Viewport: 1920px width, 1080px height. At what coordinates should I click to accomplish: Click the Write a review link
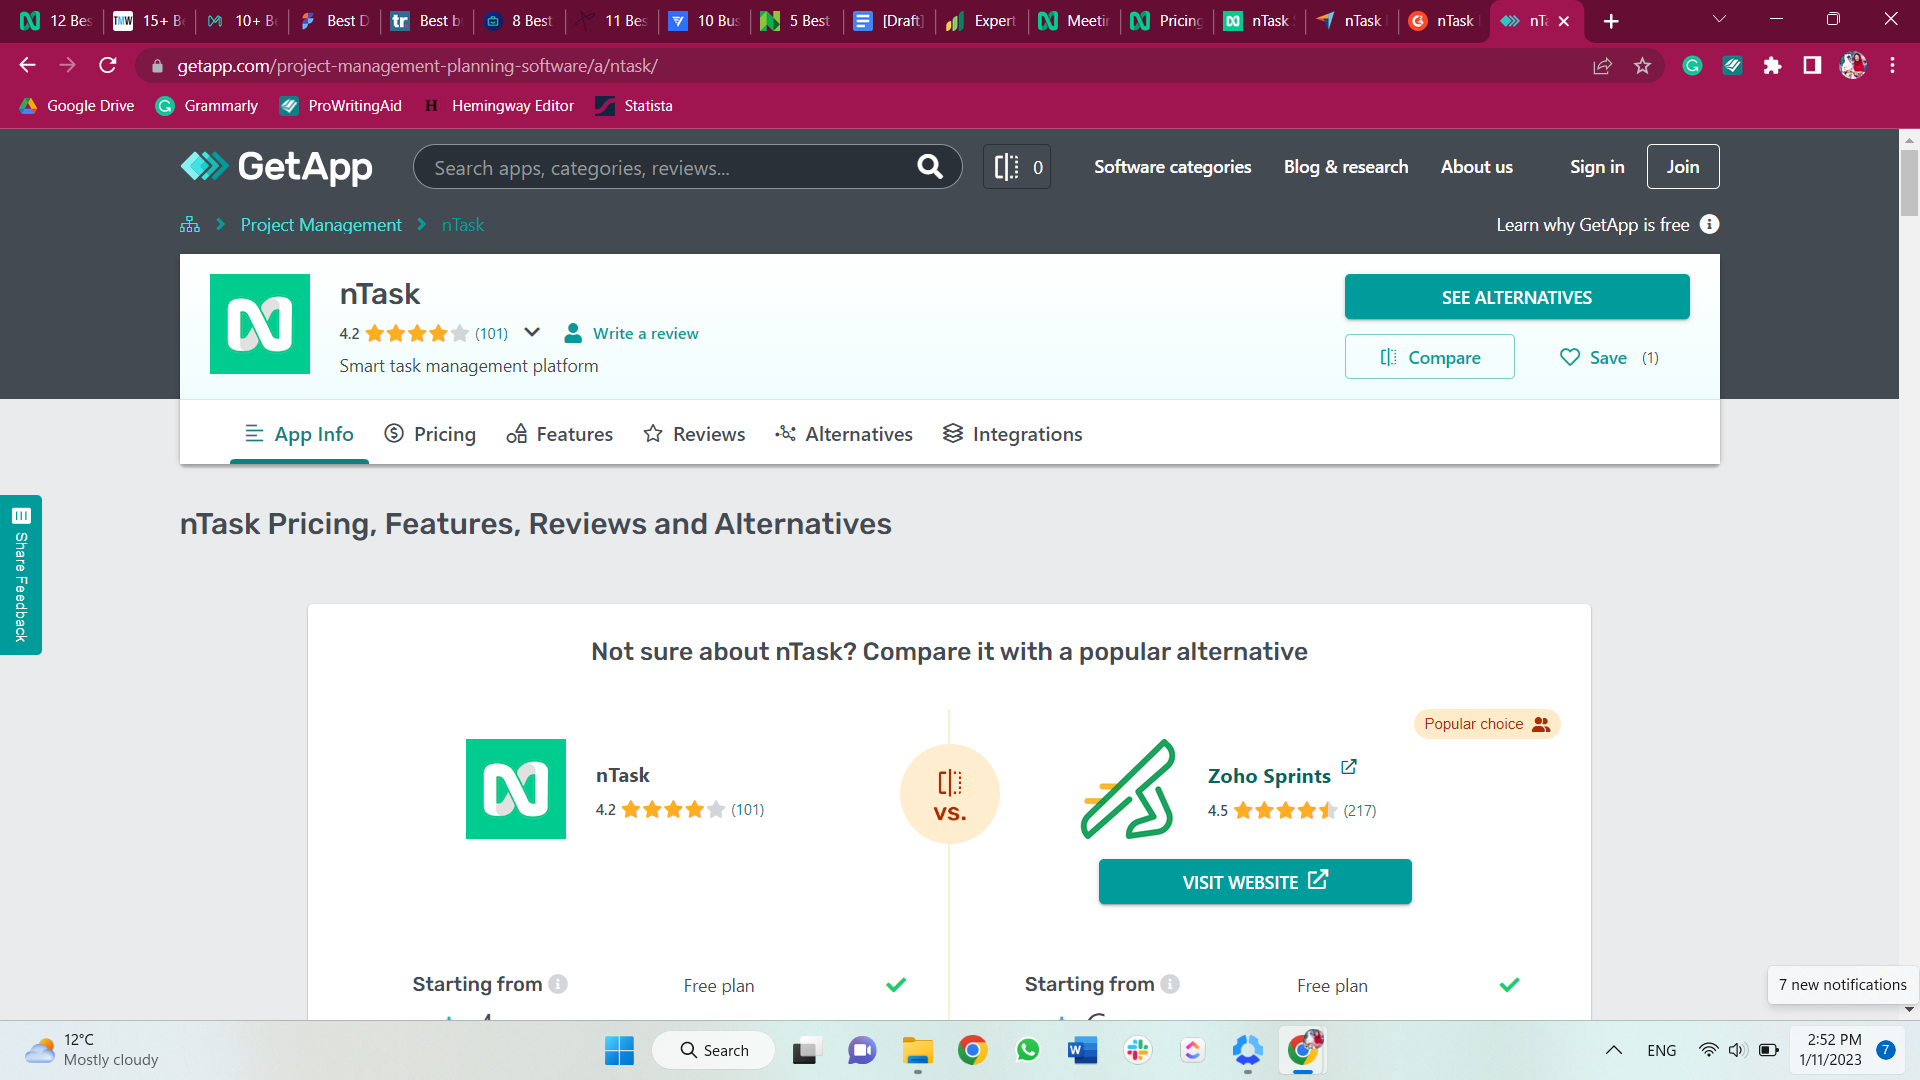[x=645, y=334]
